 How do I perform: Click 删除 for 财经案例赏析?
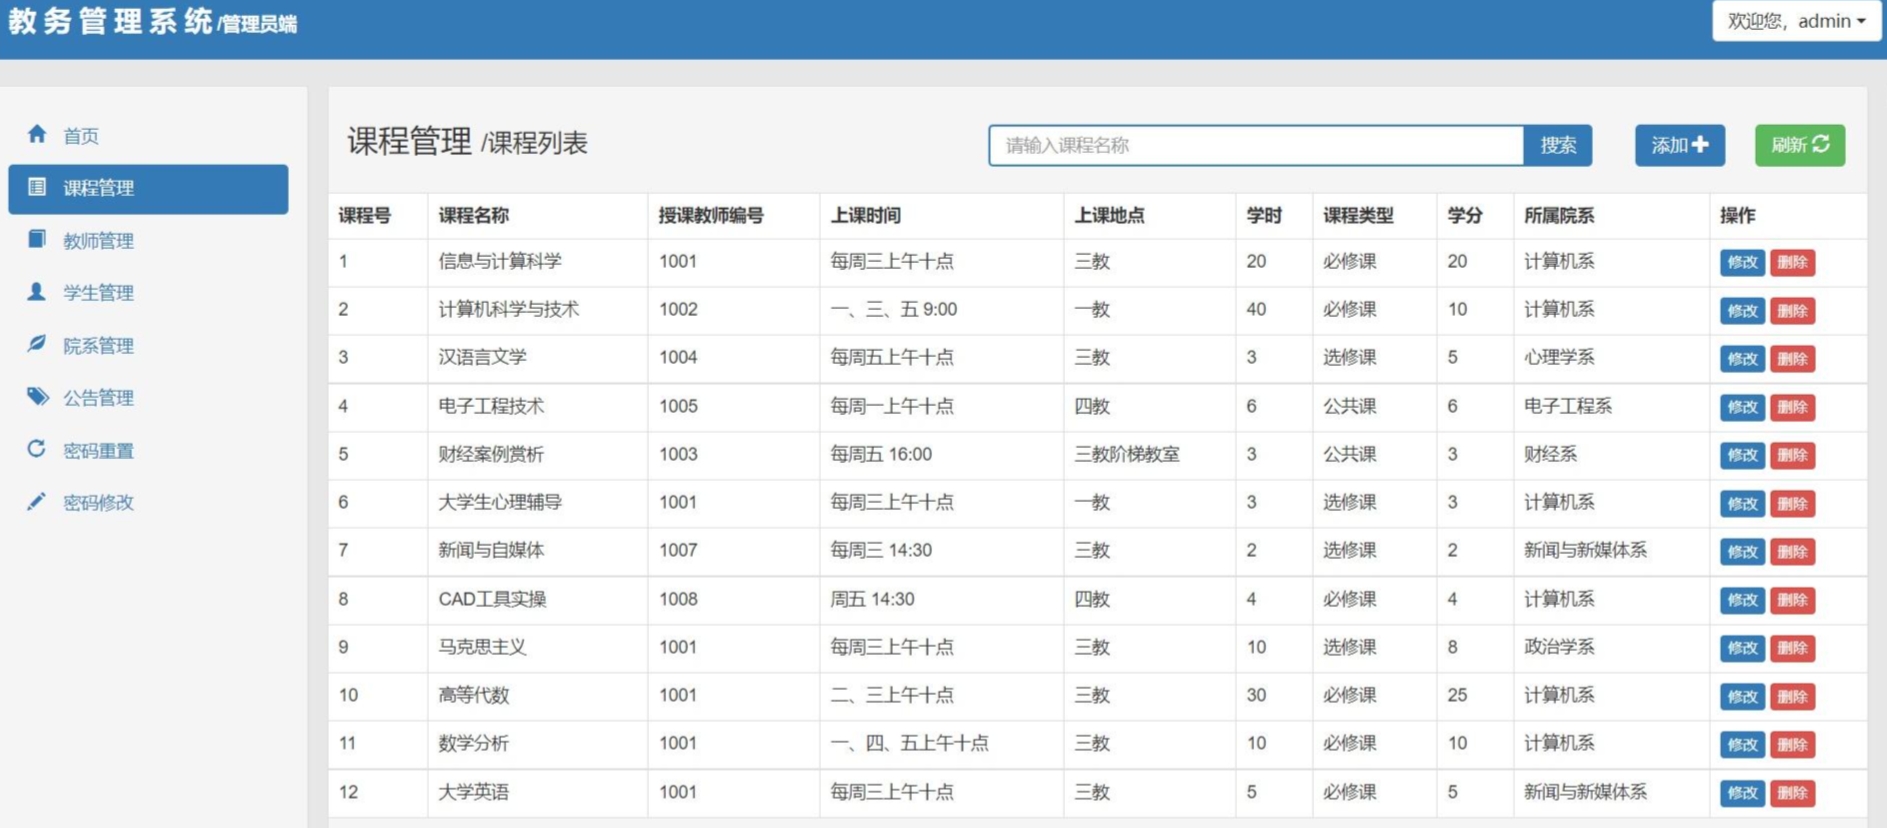[x=1792, y=455]
